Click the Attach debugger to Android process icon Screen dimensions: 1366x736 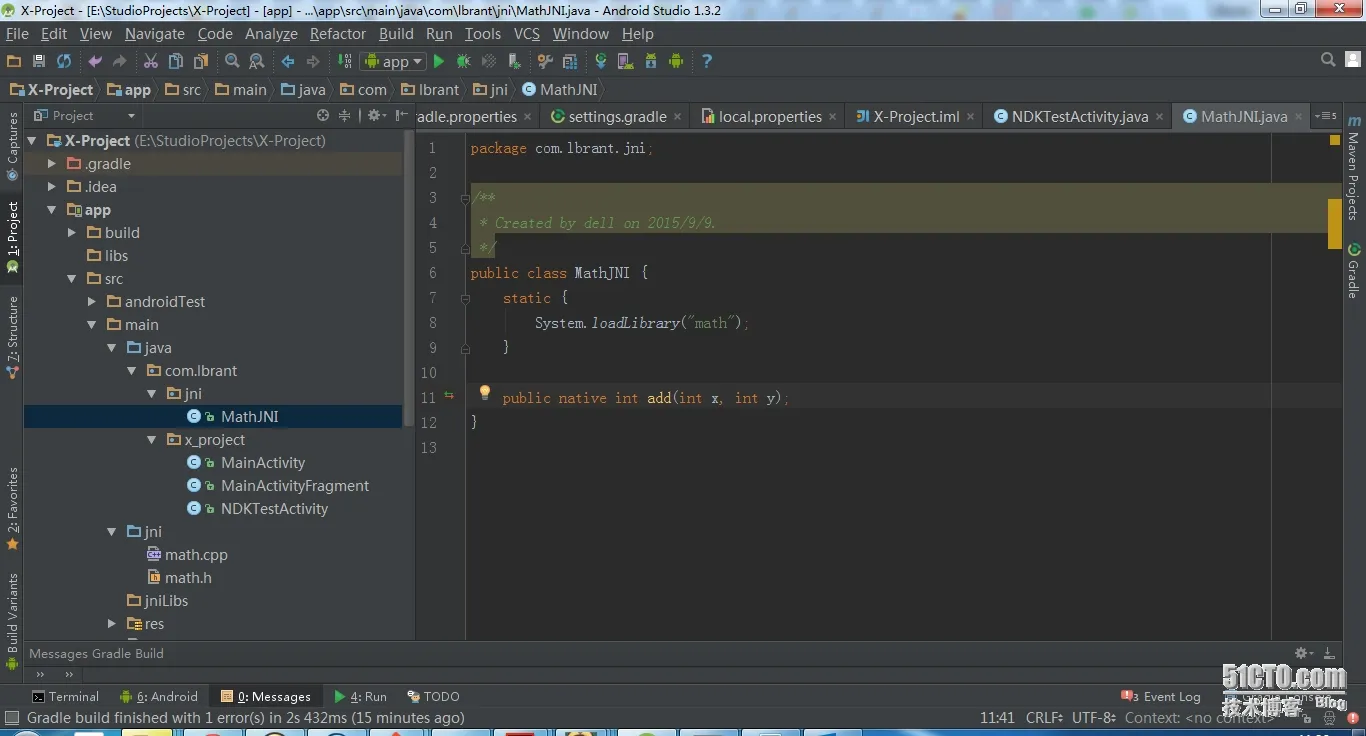pyautogui.click(x=514, y=61)
